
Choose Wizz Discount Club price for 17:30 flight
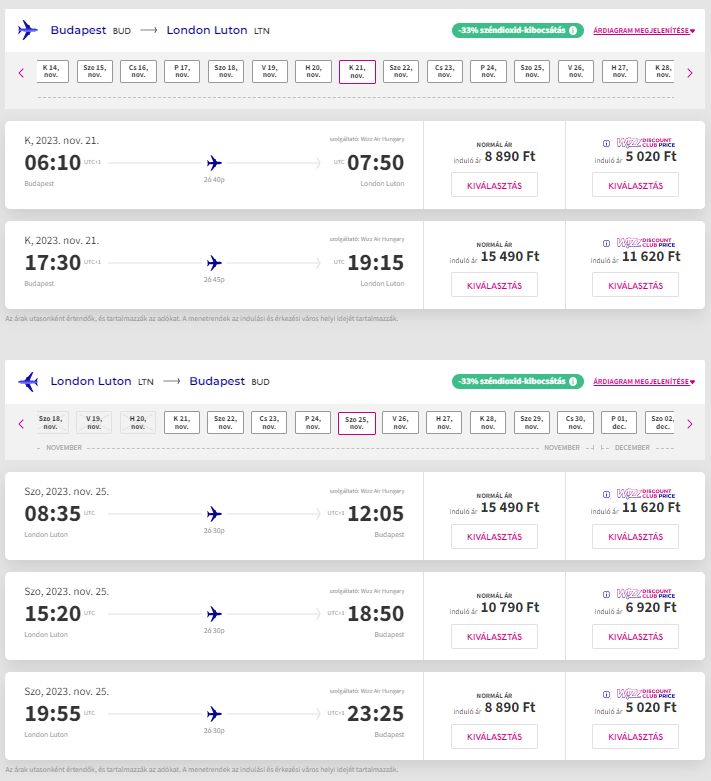635,285
